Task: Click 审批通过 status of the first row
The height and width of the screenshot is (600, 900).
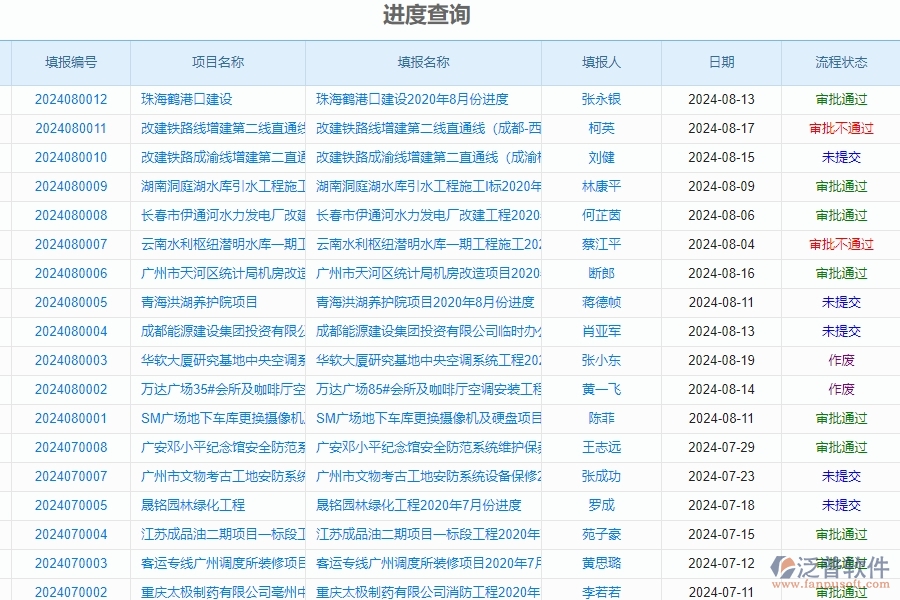Action: pos(843,99)
